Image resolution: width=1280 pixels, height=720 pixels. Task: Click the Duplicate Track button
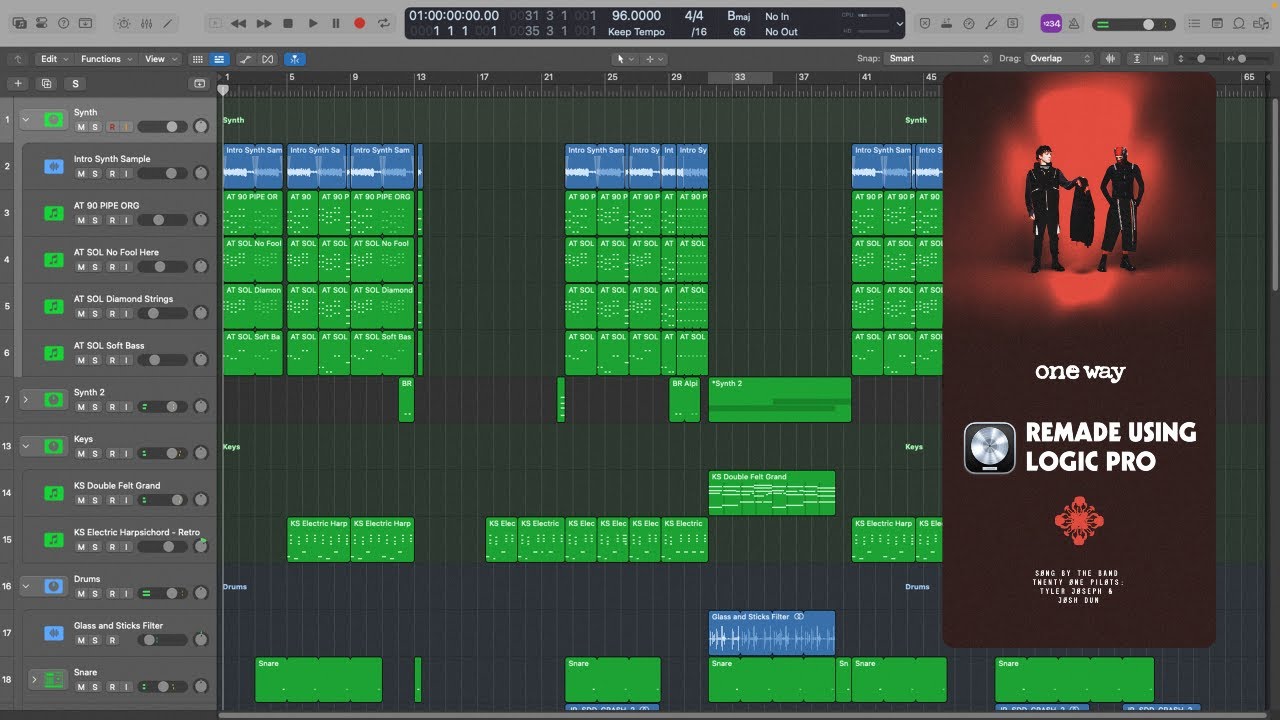[x=46, y=84]
